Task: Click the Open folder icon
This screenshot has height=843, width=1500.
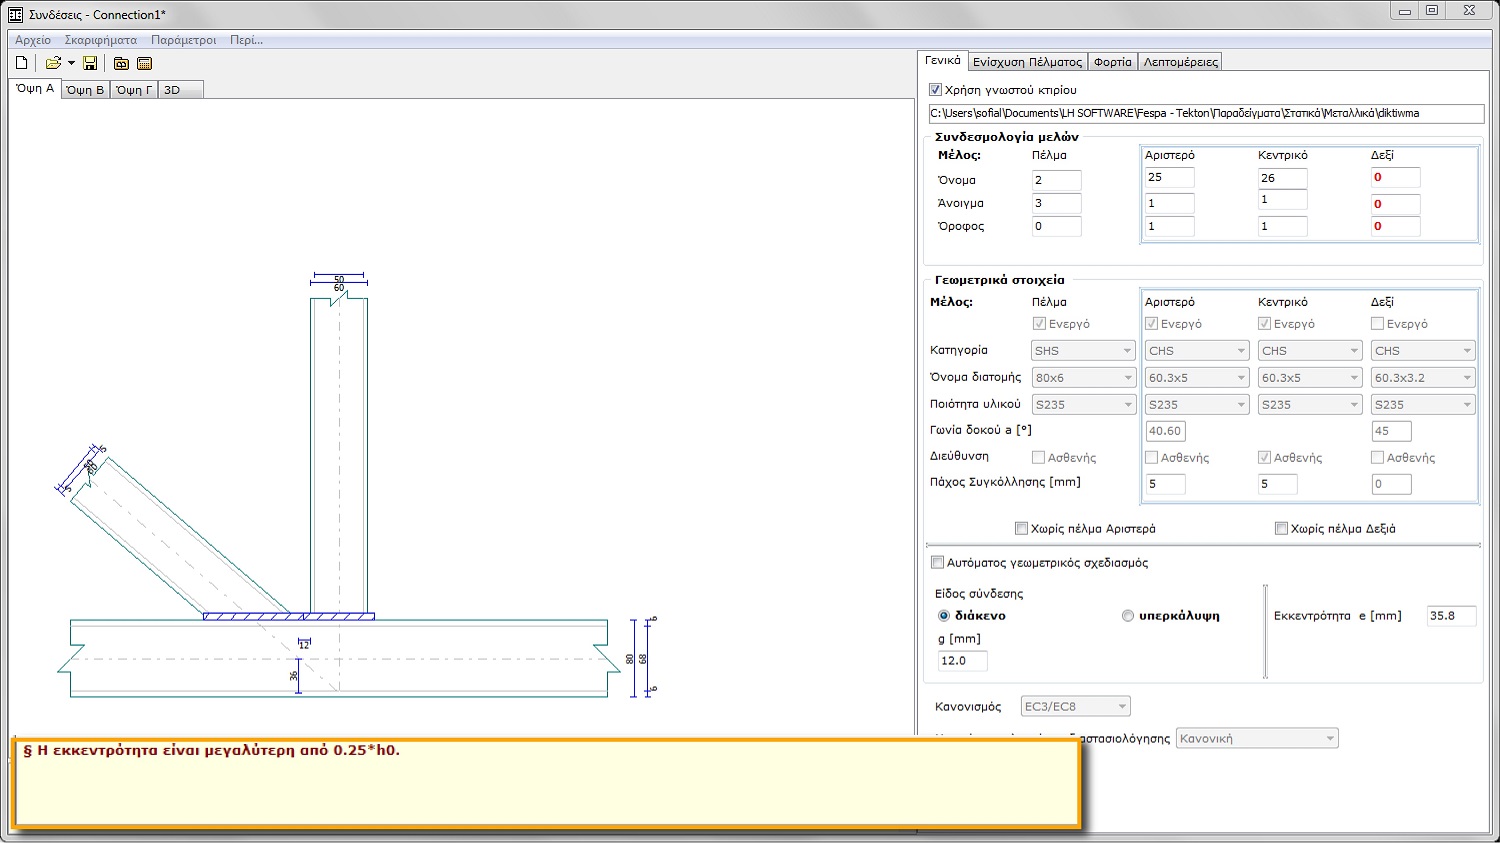Action: (53, 63)
